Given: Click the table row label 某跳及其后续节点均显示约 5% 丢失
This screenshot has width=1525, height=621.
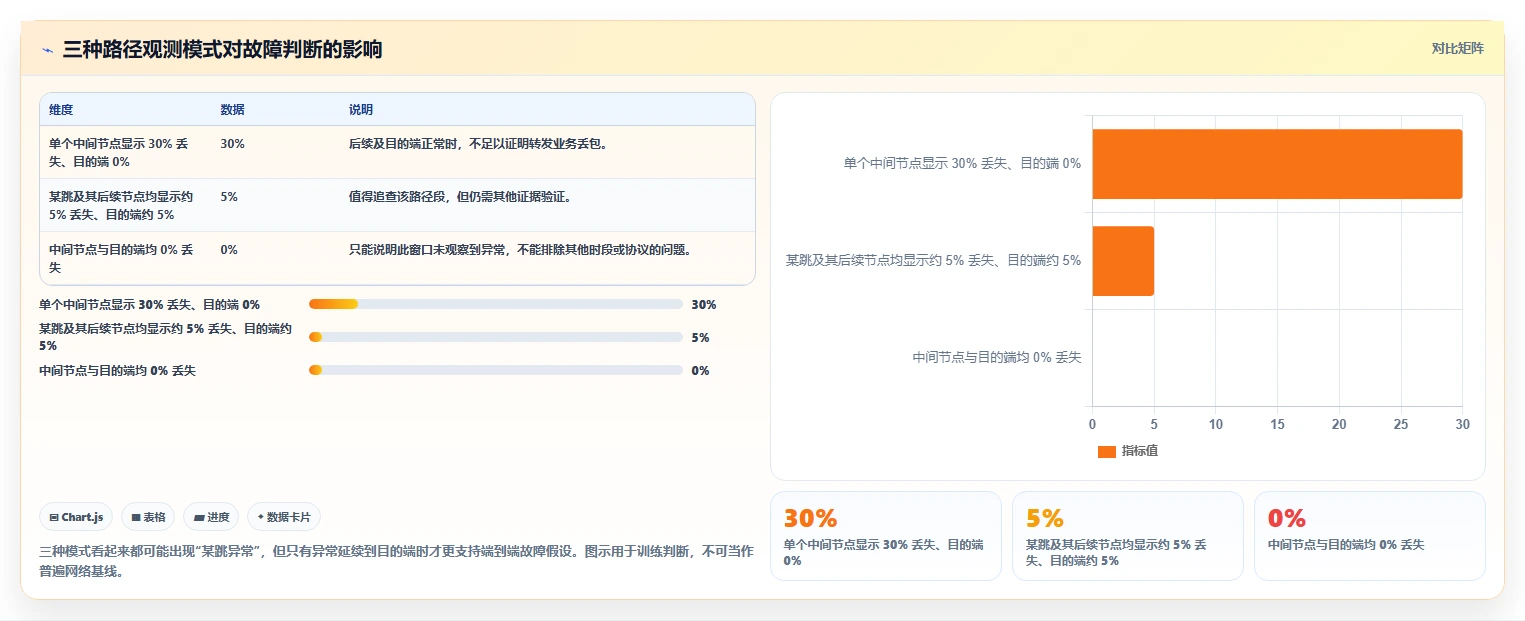Looking at the screenshot, I should [121, 205].
